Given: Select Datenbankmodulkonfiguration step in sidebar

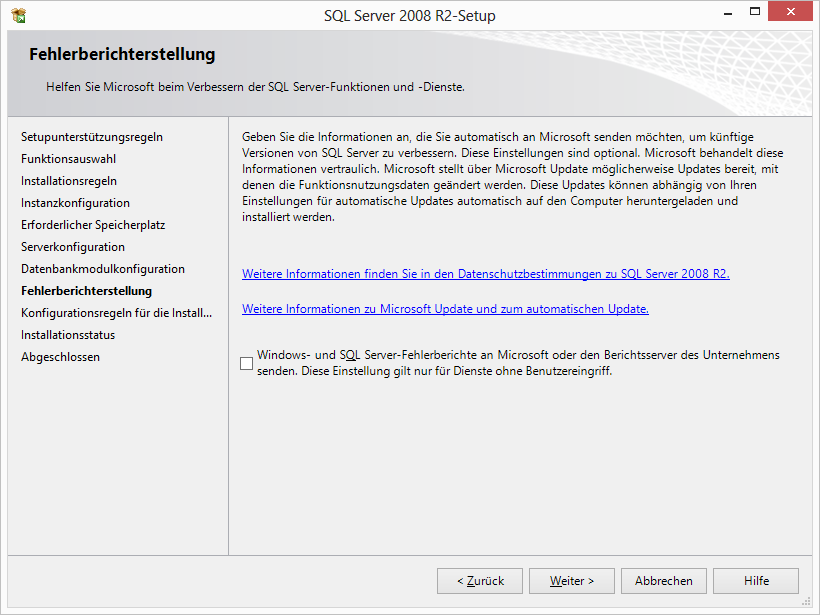Looking at the screenshot, I should (103, 269).
